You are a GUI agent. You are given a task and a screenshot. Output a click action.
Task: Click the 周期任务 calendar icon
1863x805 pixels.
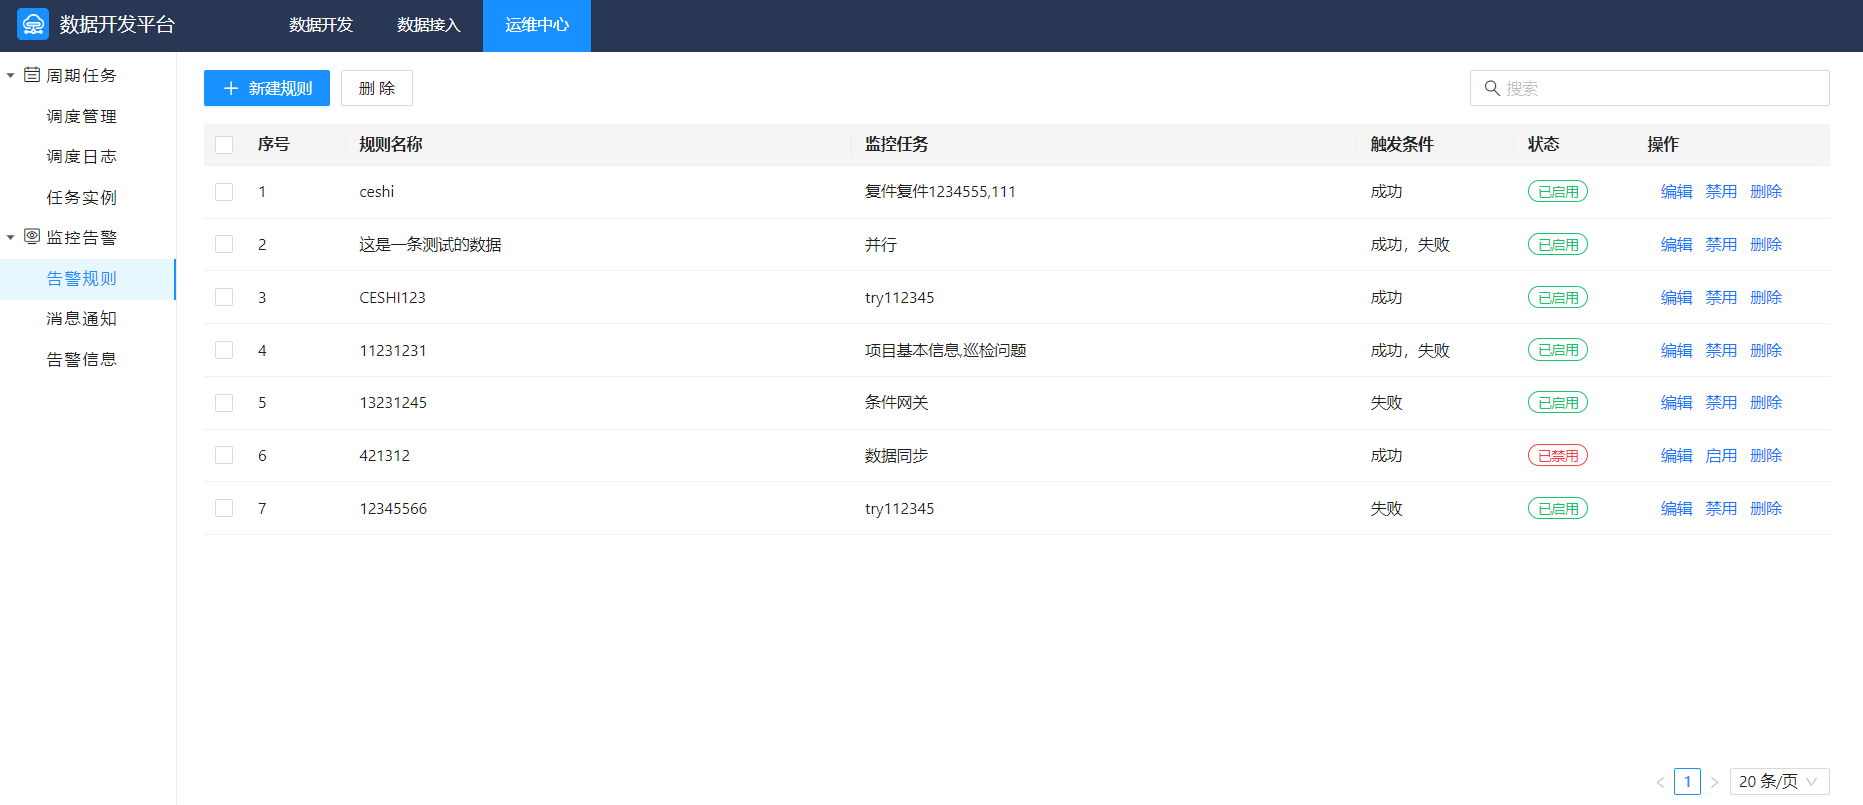[32, 75]
